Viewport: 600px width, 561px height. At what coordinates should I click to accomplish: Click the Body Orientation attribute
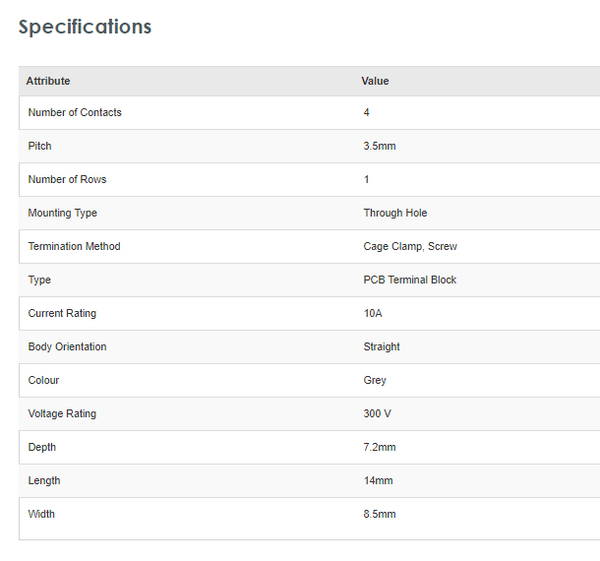pos(67,347)
